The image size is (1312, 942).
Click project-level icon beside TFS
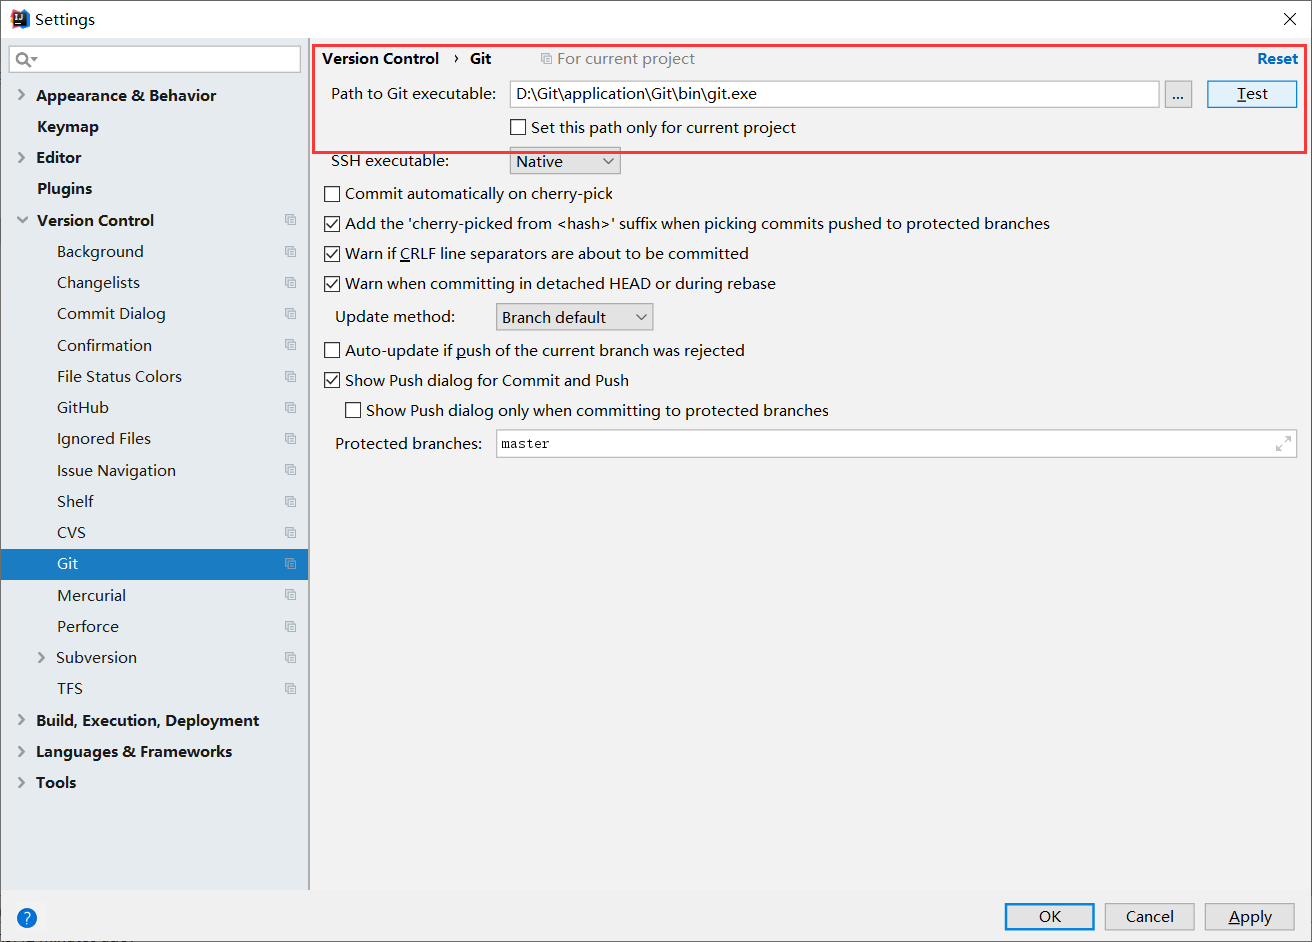[x=290, y=688]
